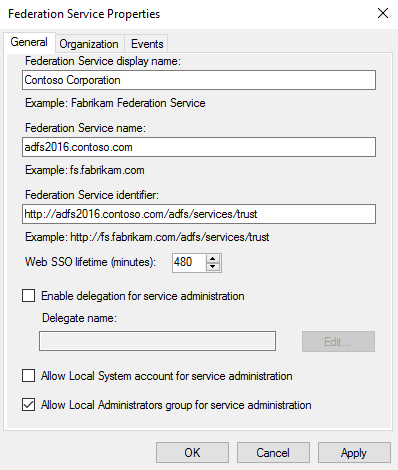The height and width of the screenshot is (470, 398).
Task: Open the Organization tab
Action: pos(89,44)
